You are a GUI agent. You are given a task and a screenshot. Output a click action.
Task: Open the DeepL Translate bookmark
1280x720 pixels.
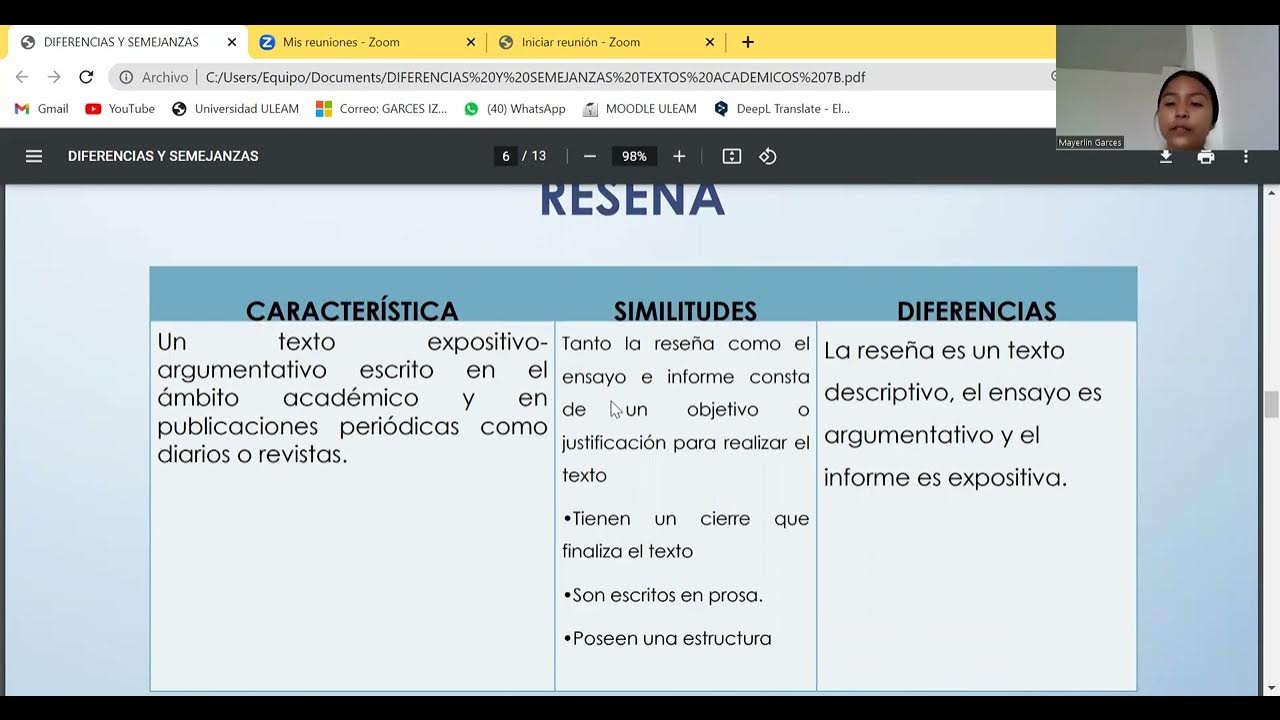tap(782, 109)
